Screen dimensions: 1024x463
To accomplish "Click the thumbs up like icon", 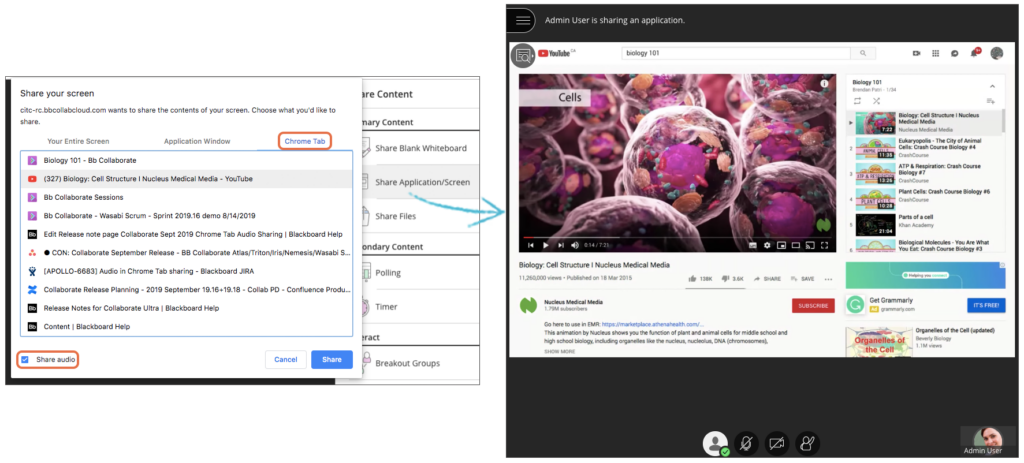I will (x=692, y=279).
